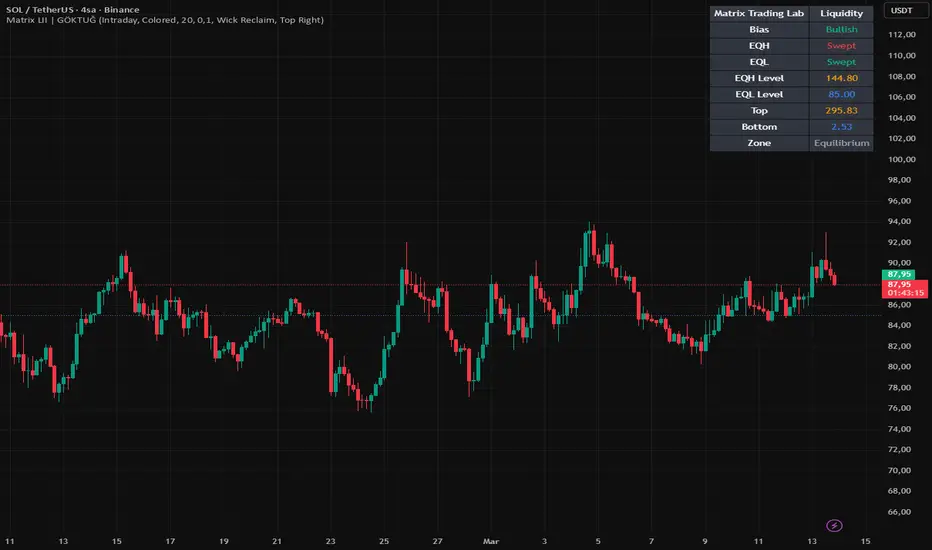
Task: Click the 15 date label at right end
Action: 865,541
